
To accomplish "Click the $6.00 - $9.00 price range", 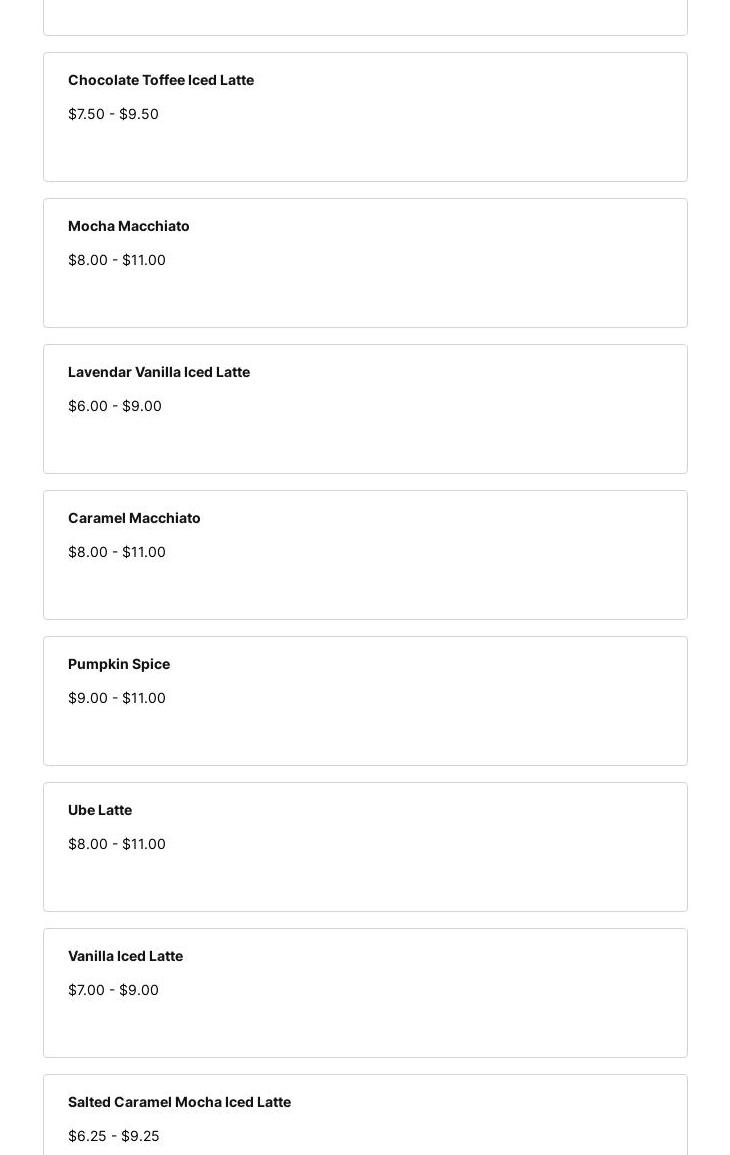I will click(115, 406).
